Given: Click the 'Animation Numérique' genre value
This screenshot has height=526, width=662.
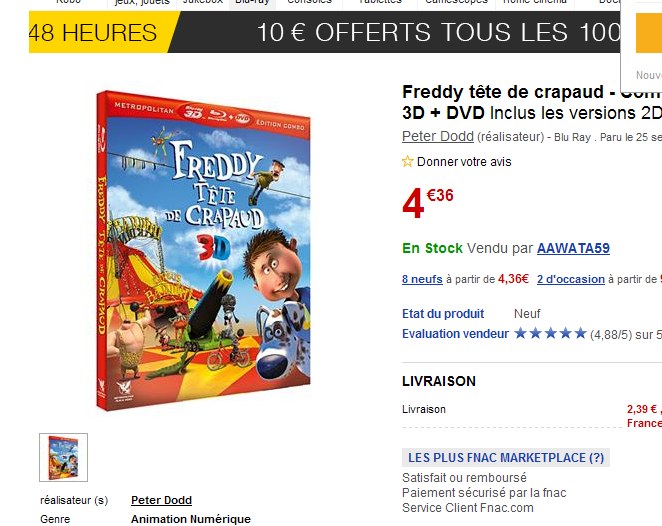Looking at the screenshot, I should click(x=190, y=519).
